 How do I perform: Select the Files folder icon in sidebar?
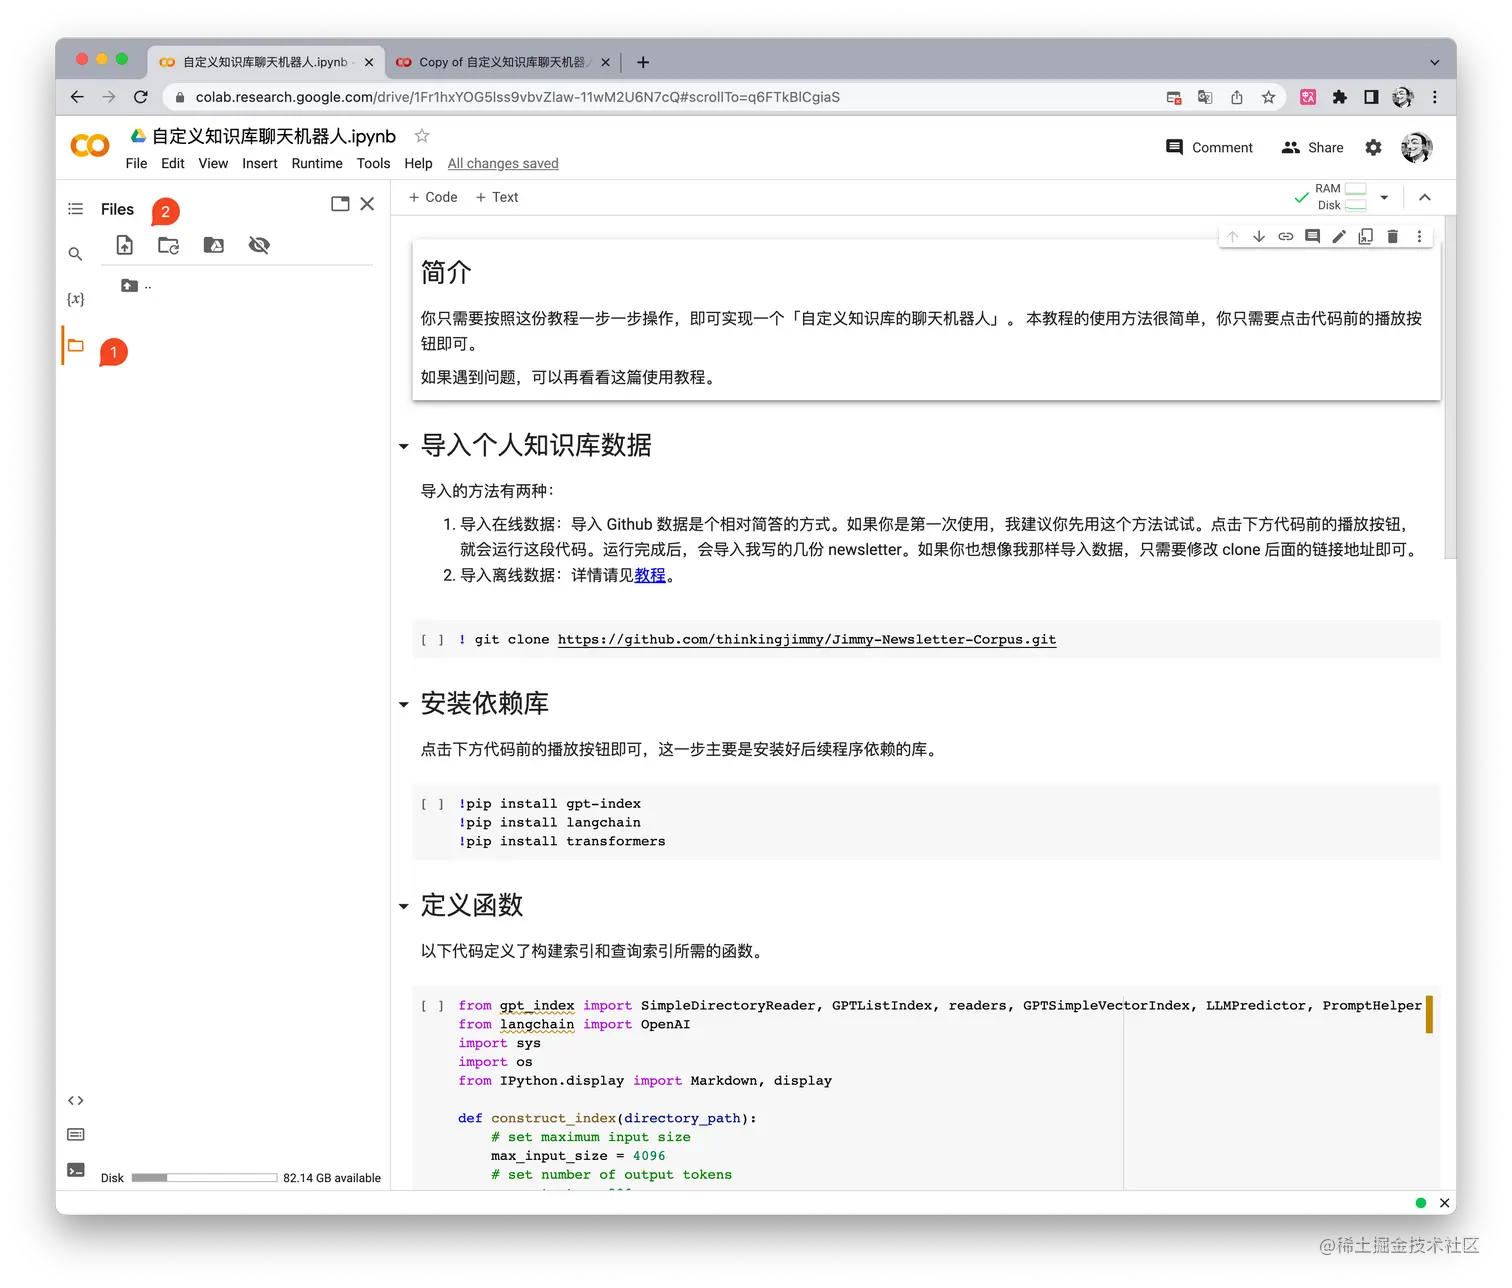click(75, 345)
